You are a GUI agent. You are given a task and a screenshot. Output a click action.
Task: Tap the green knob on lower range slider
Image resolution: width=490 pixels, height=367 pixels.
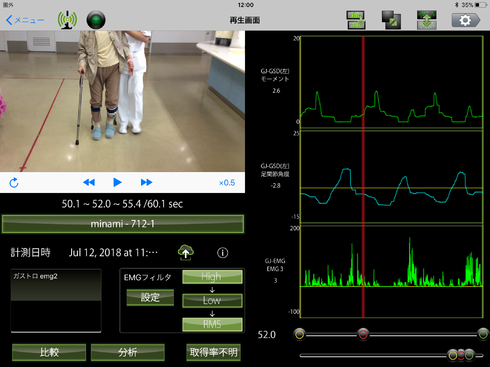pyautogui.click(x=469, y=355)
